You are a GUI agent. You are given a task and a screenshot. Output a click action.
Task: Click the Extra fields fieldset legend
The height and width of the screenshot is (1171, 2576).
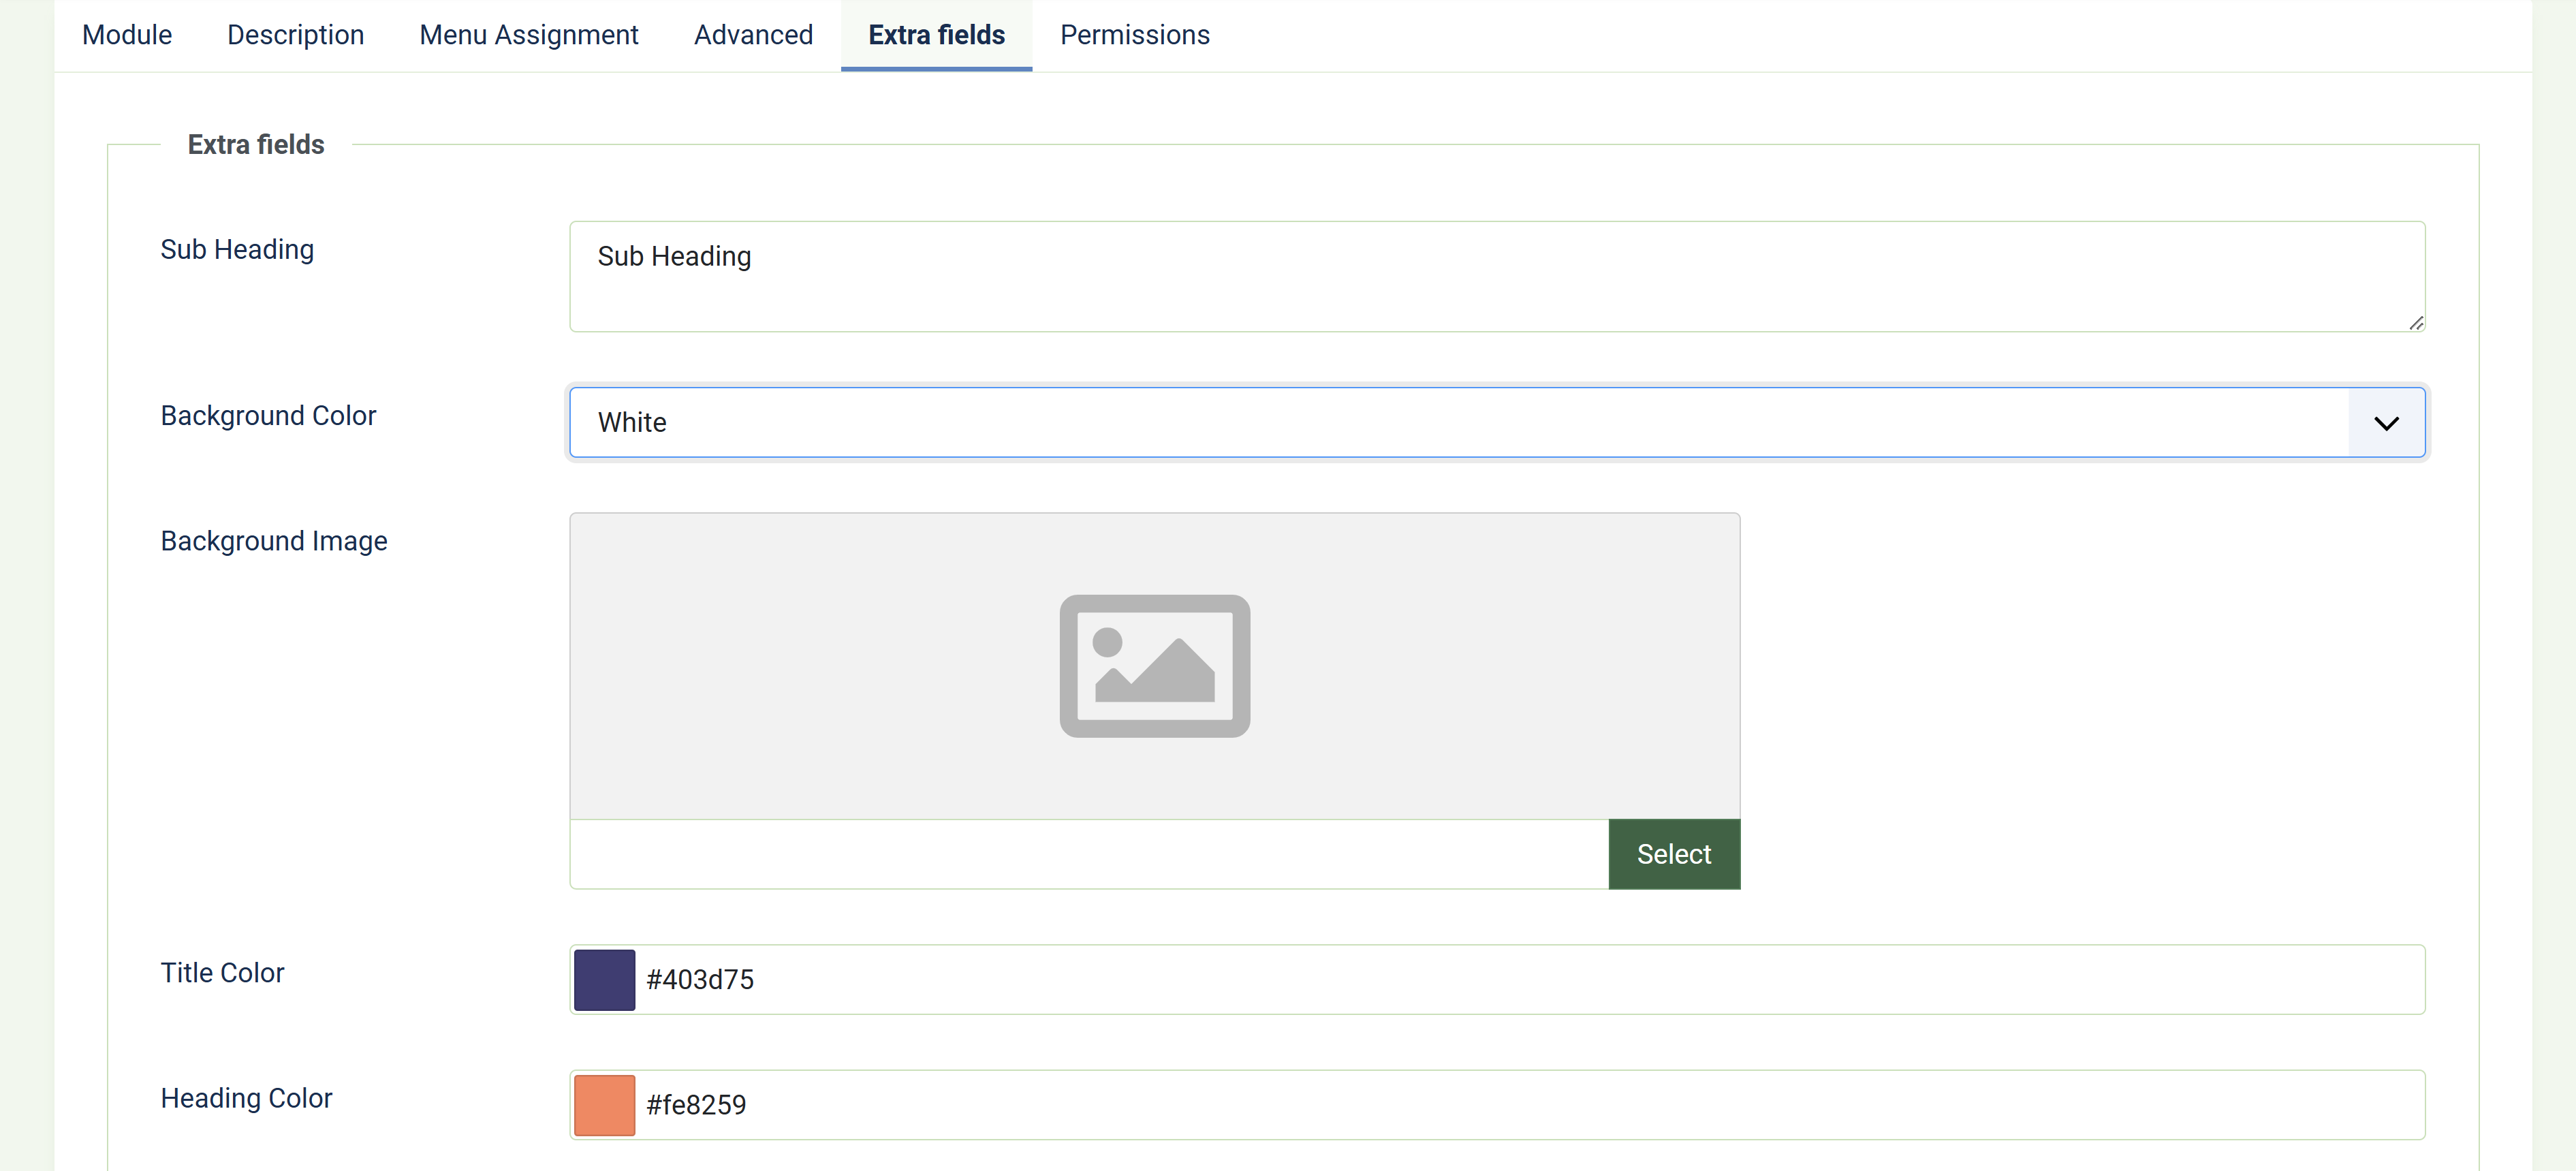tap(256, 144)
